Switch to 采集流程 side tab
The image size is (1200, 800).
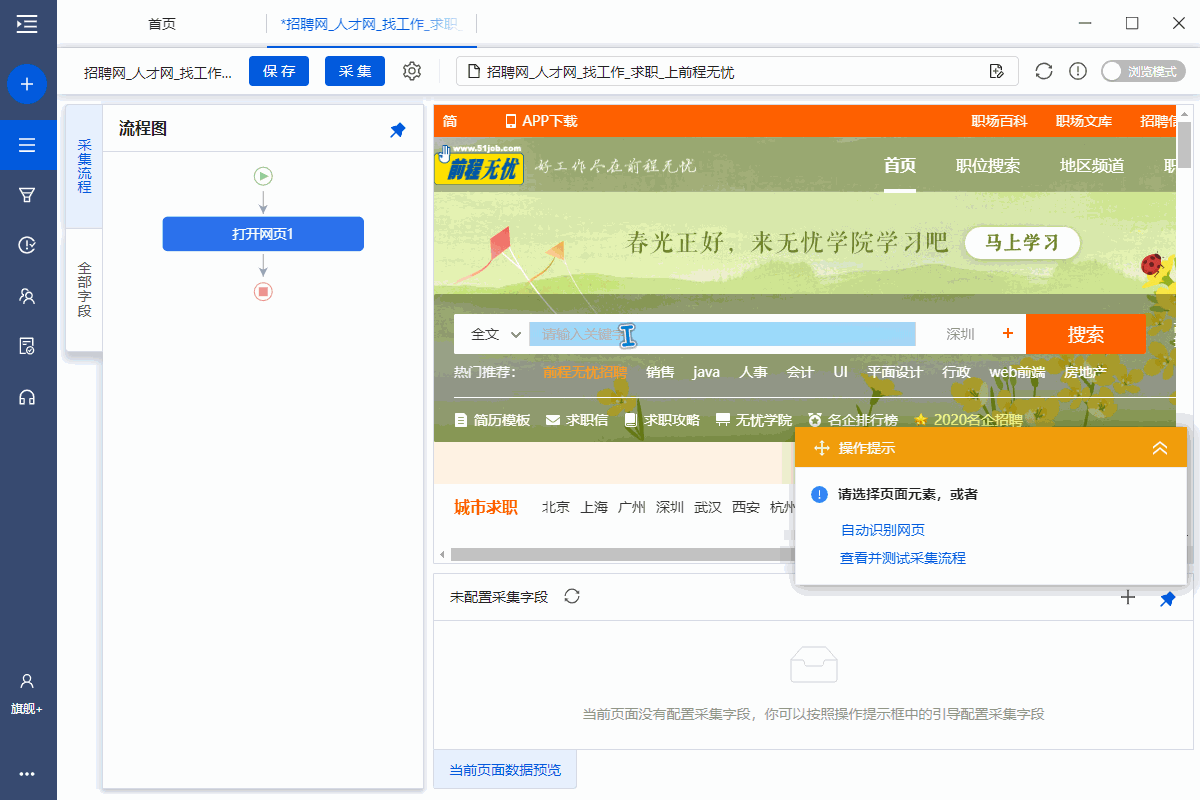[84, 166]
